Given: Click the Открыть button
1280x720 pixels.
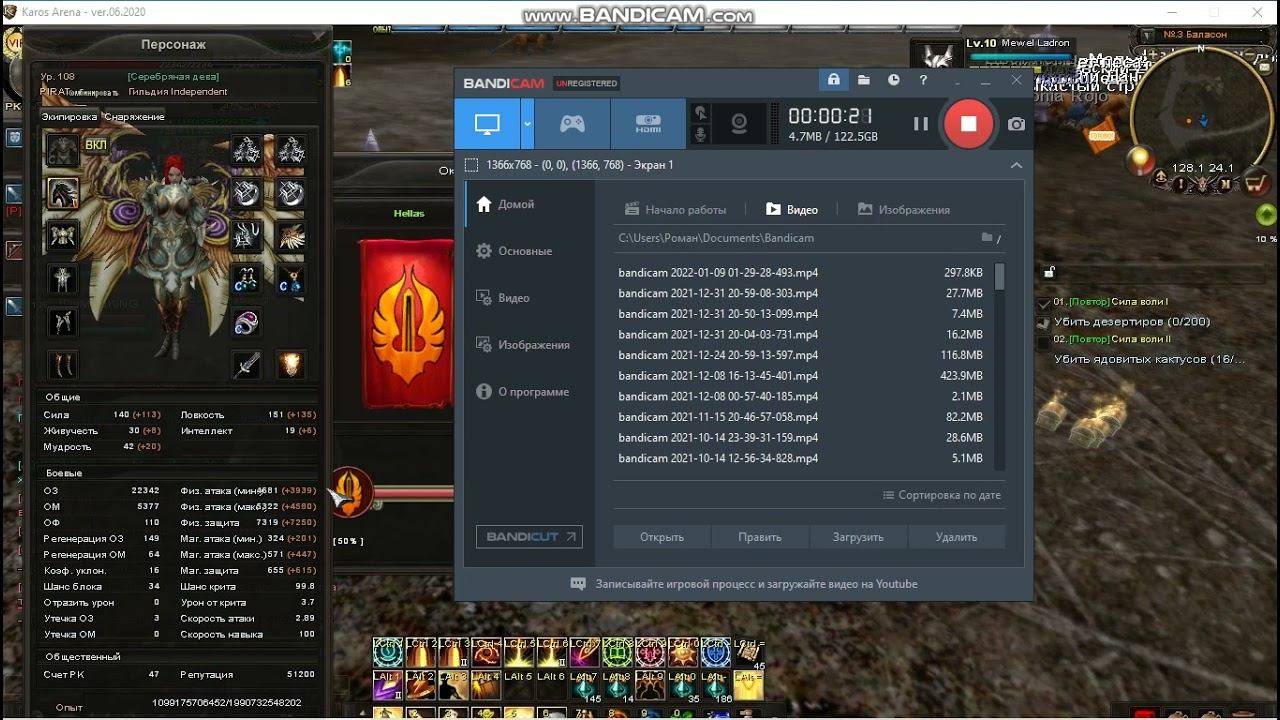Looking at the screenshot, I should click(x=662, y=537).
